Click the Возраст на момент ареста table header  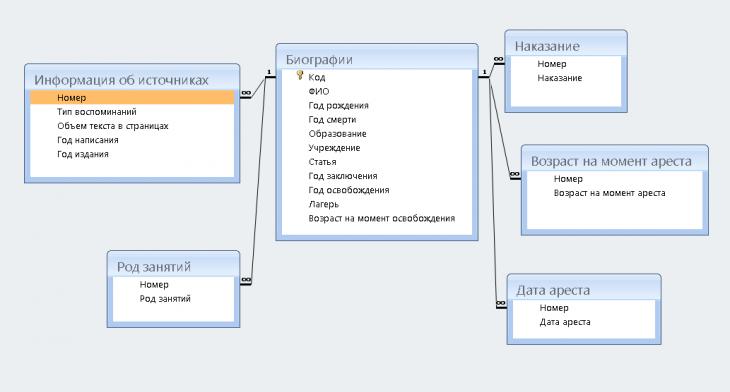point(615,161)
